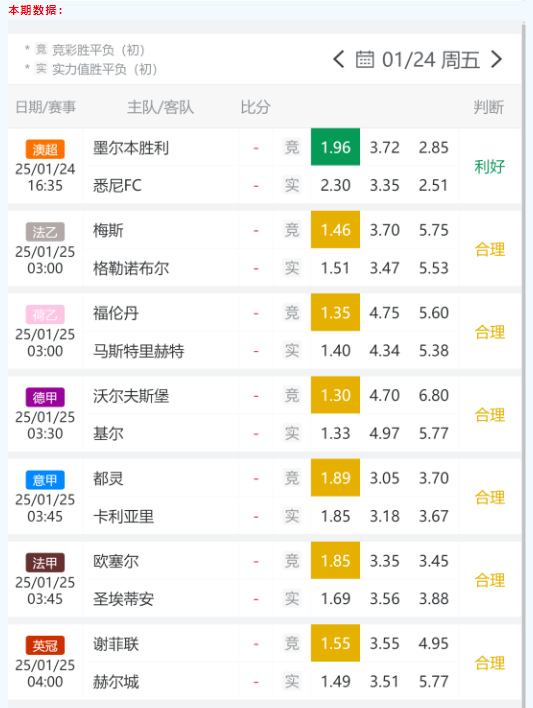
Task: Click the blue 意甲 league badge
Action: coord(45,480)
